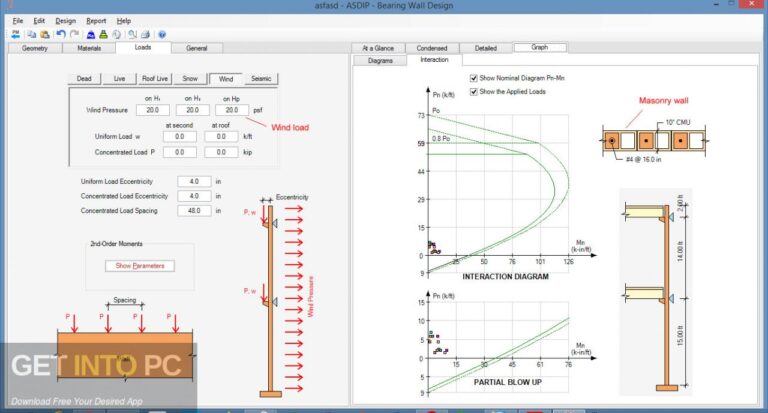This screenshot has width=768, height=413.
Task: Edit the Uniform Load Eccentricity field
Action: tap(194, 181)
